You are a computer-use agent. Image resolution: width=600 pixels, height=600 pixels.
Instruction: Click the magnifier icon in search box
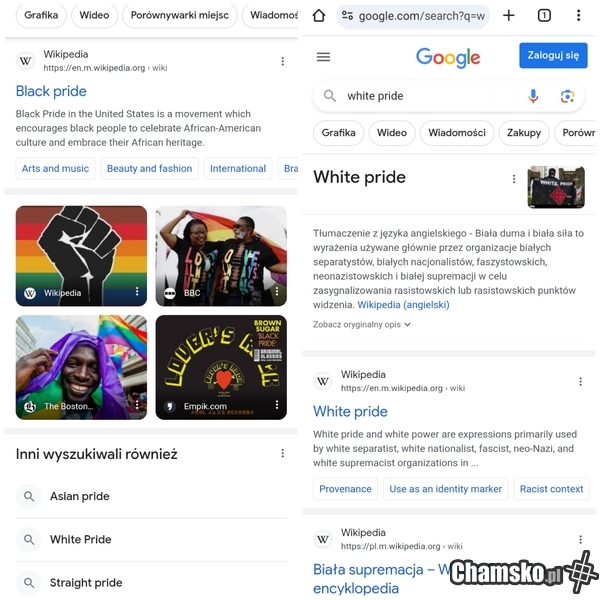tap(329, 96)
